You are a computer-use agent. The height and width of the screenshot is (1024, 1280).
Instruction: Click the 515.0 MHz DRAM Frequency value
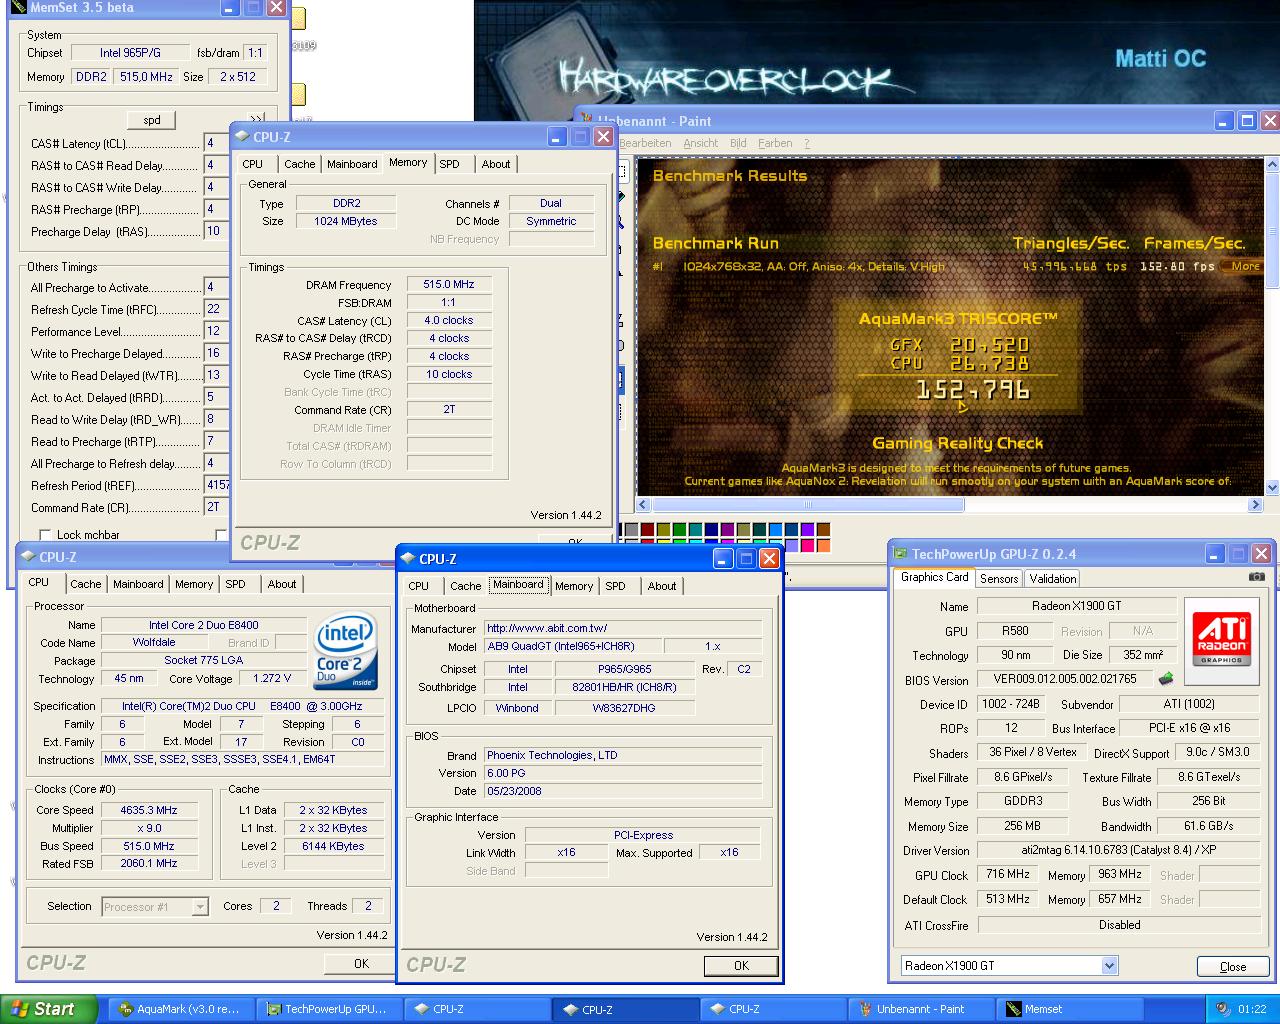pyautogui.click(x=449, y=284)
